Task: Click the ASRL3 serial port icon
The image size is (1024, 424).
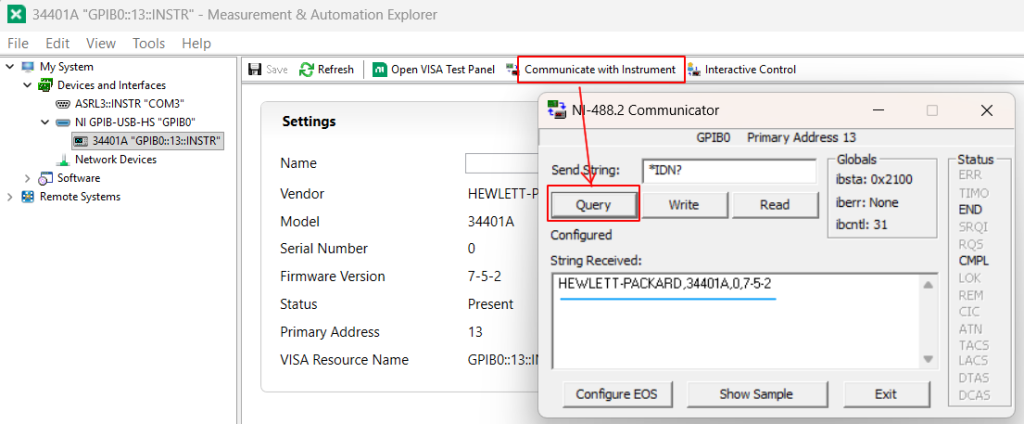Action: click(x=63, y=103)
